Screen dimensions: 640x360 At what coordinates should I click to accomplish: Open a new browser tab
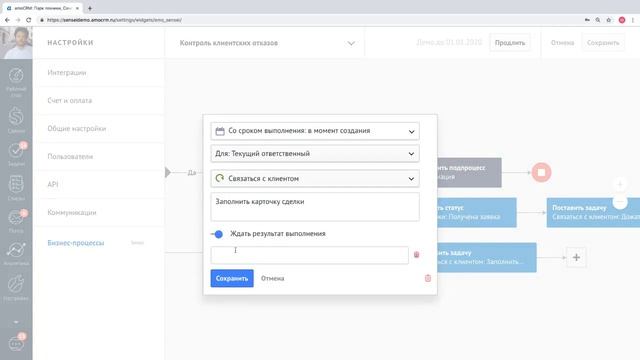click(x=90, y=8)
